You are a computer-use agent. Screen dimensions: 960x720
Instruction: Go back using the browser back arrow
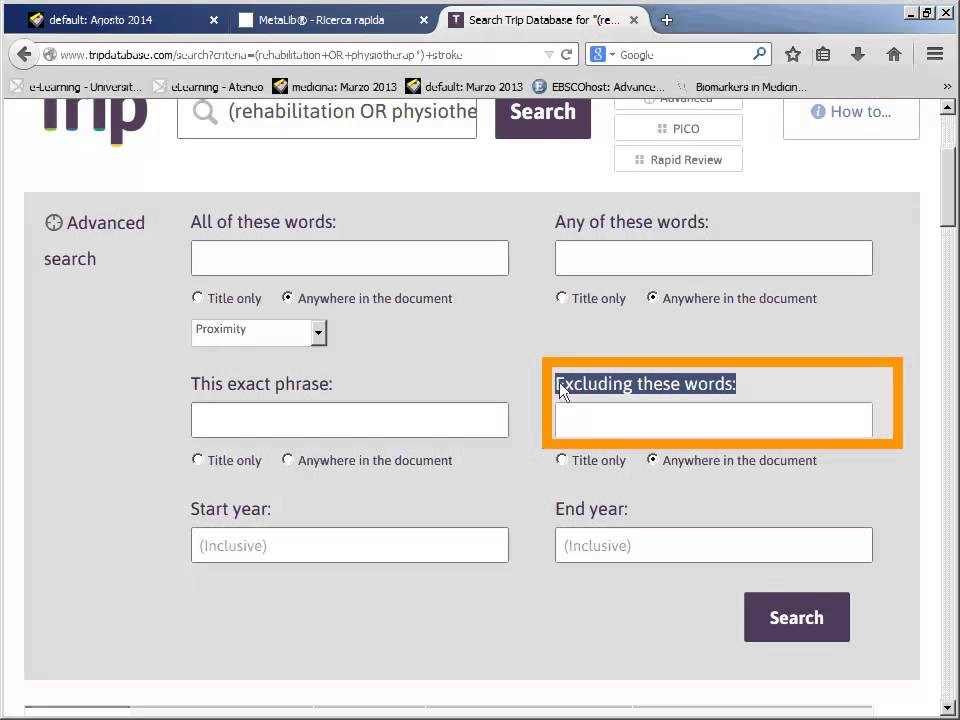[24, 54]
